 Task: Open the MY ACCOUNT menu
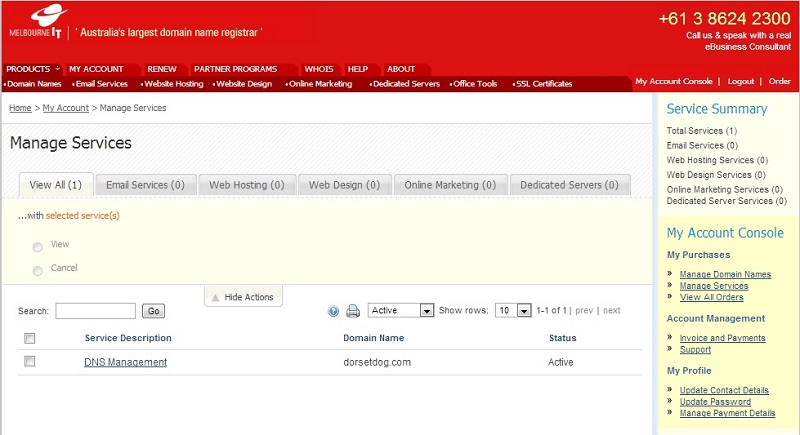[96, 69]
